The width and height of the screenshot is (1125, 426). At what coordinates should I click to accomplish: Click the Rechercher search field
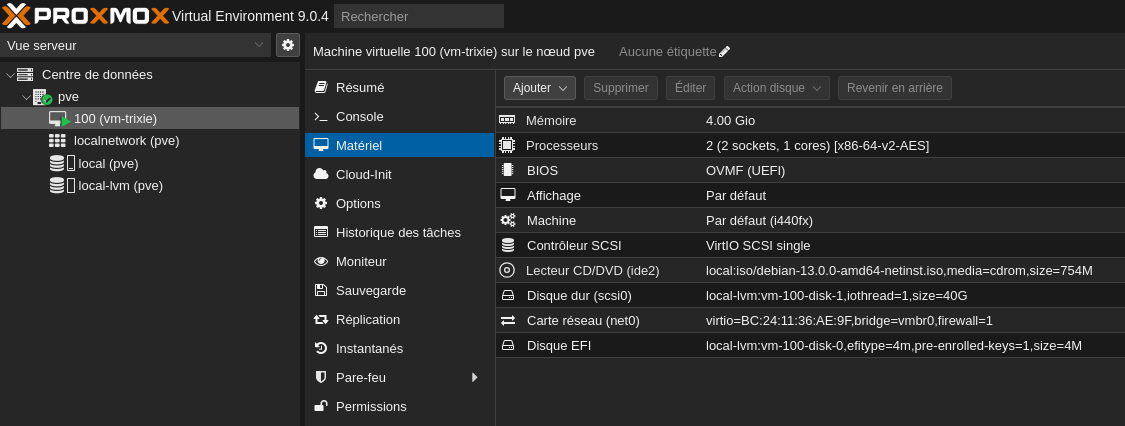click(x=419, y=16)
